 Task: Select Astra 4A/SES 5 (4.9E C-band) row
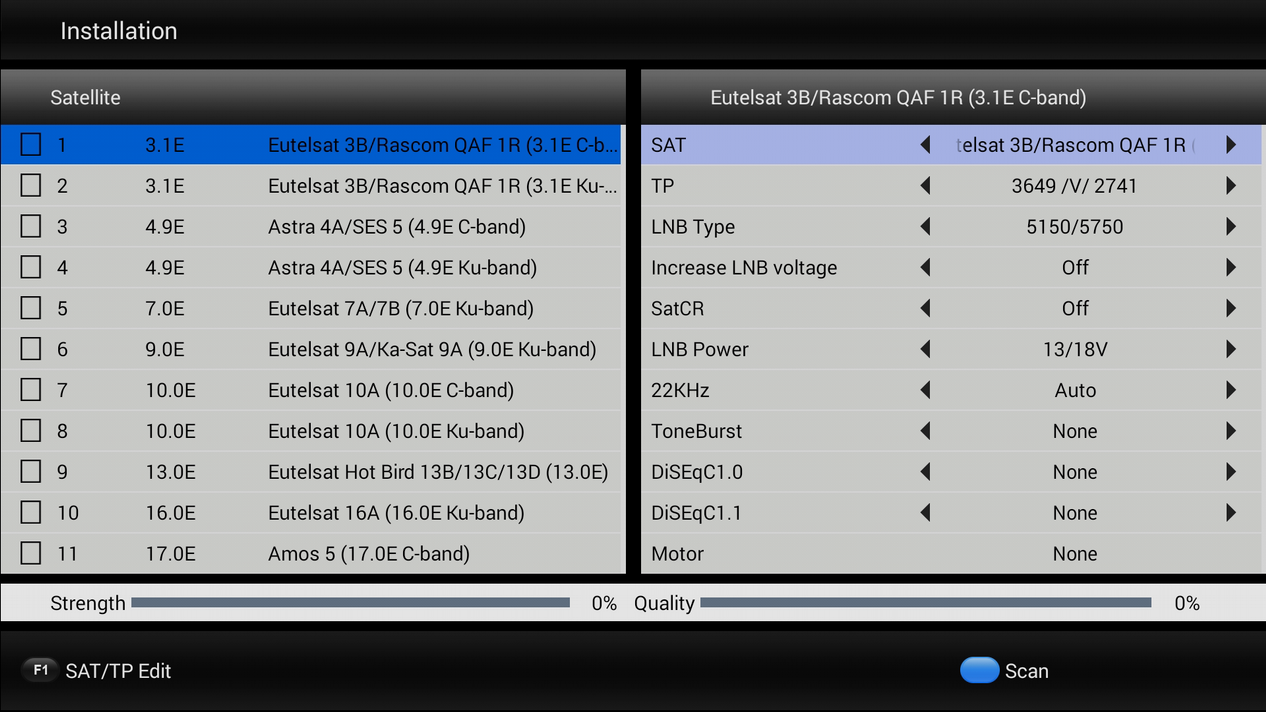pyautogui.click(x=310, y=227)
